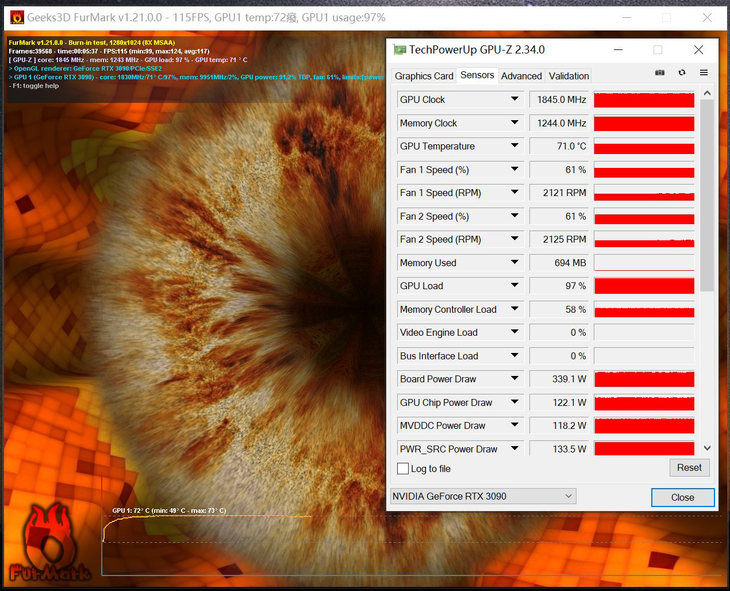This screenshot has height=591, width=730.
Task: Click the FurMark icon in title bar
Action: point(17,17)
